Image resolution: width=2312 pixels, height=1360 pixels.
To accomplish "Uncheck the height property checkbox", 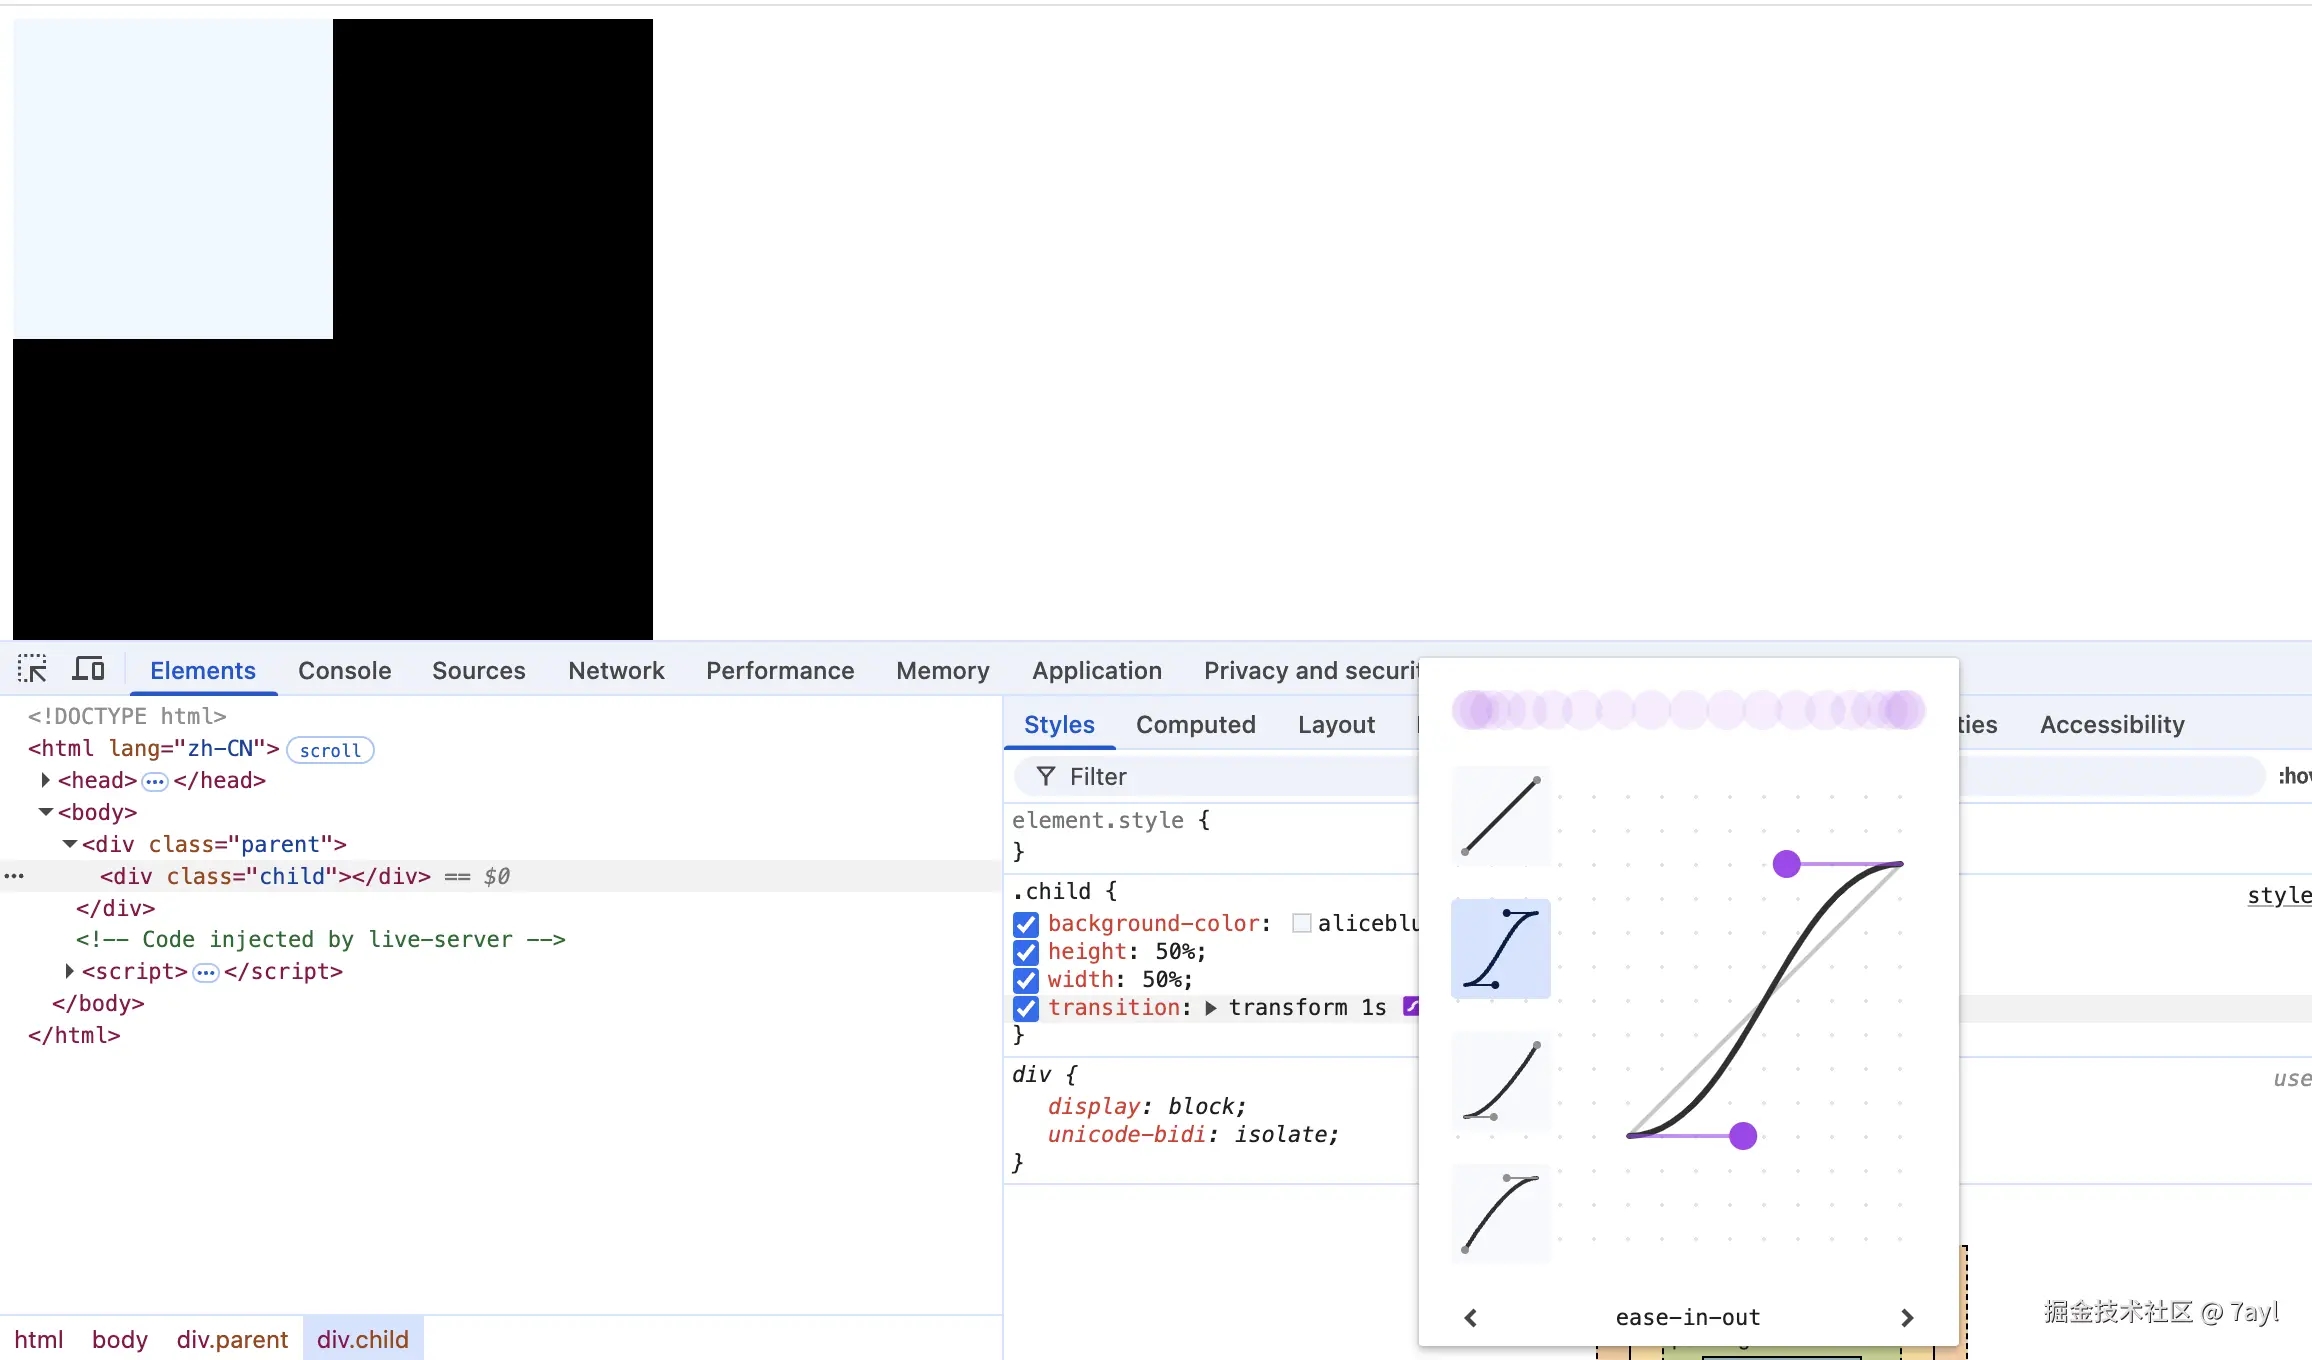I will pyautogui.click(x=1026, y=952).
